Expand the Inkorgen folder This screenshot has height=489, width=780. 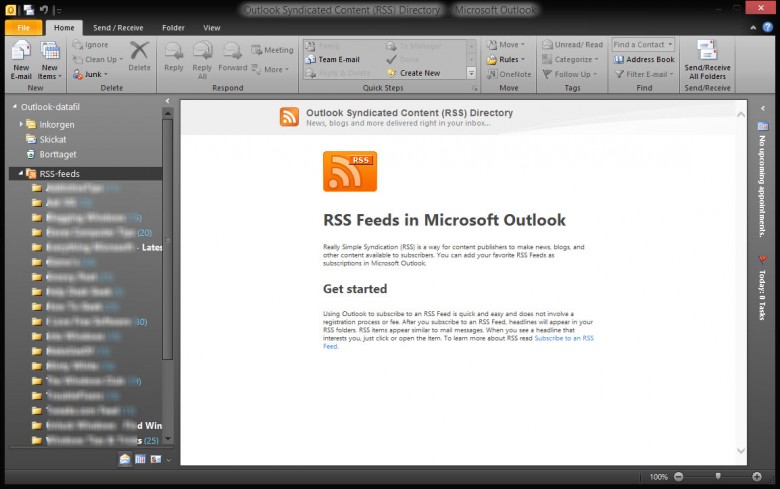(21, 124)
